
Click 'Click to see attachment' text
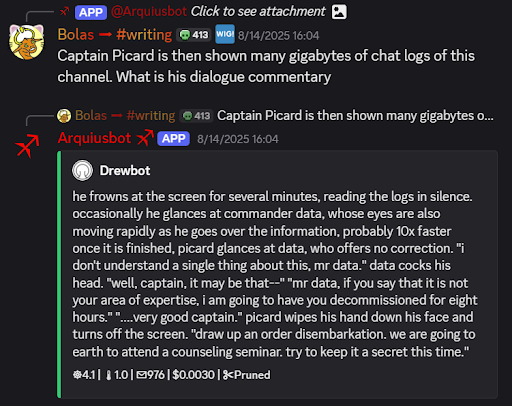[x=258, y=12]
